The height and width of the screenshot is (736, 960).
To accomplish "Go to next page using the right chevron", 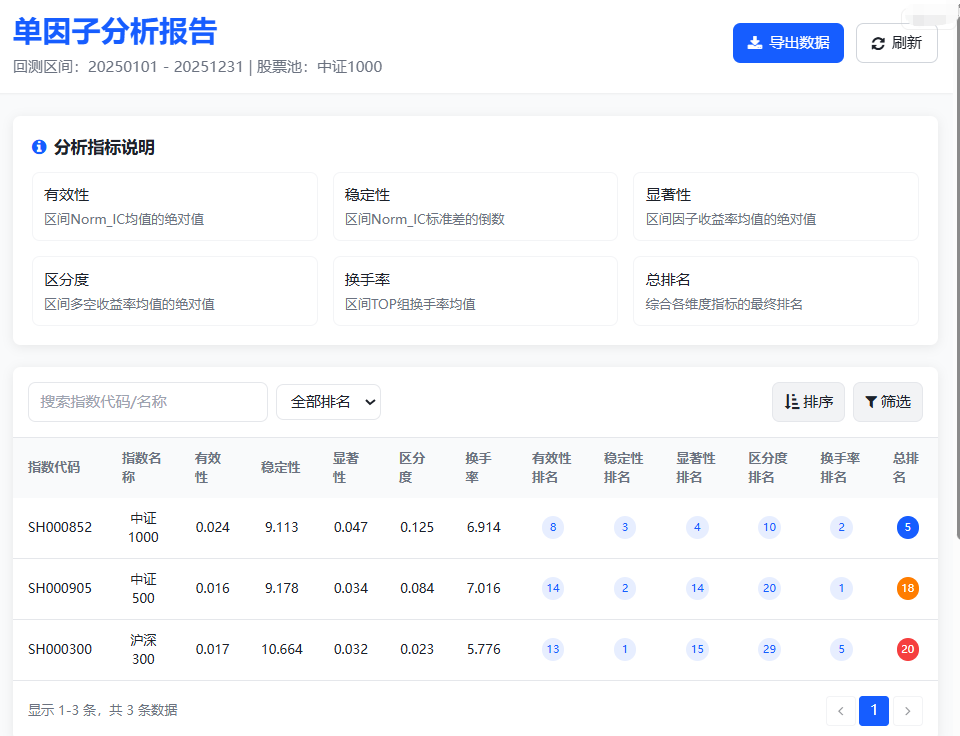I will coord(907,710).
